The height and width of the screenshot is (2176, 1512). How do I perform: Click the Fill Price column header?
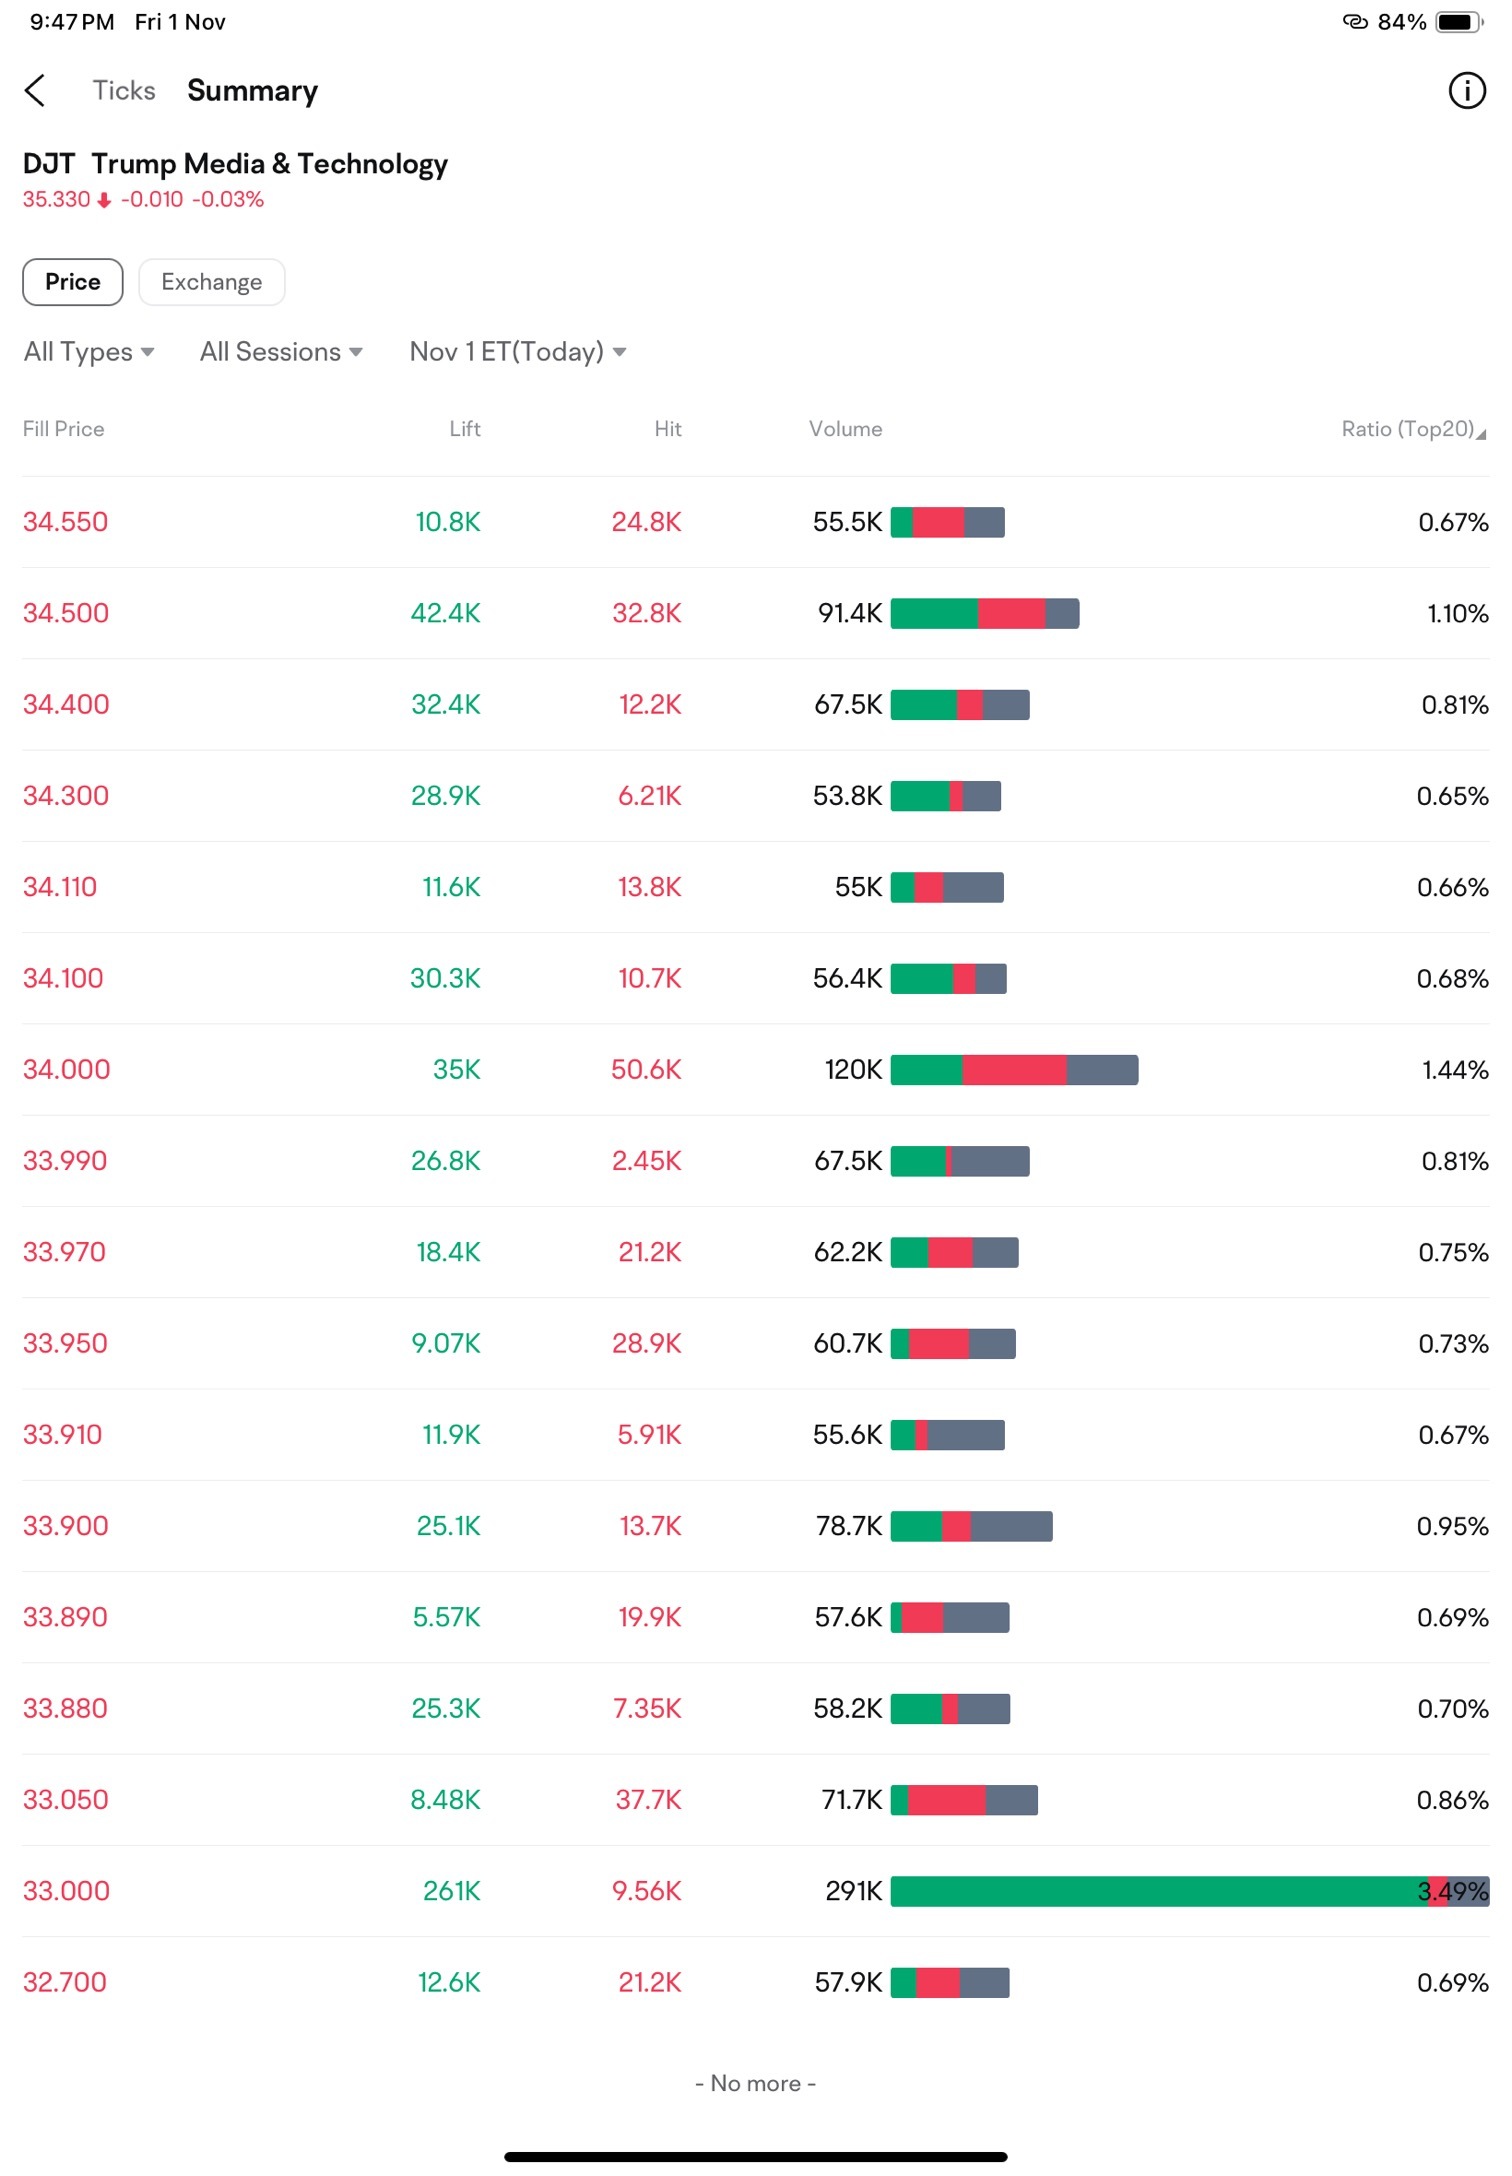[x=64, y=429]
